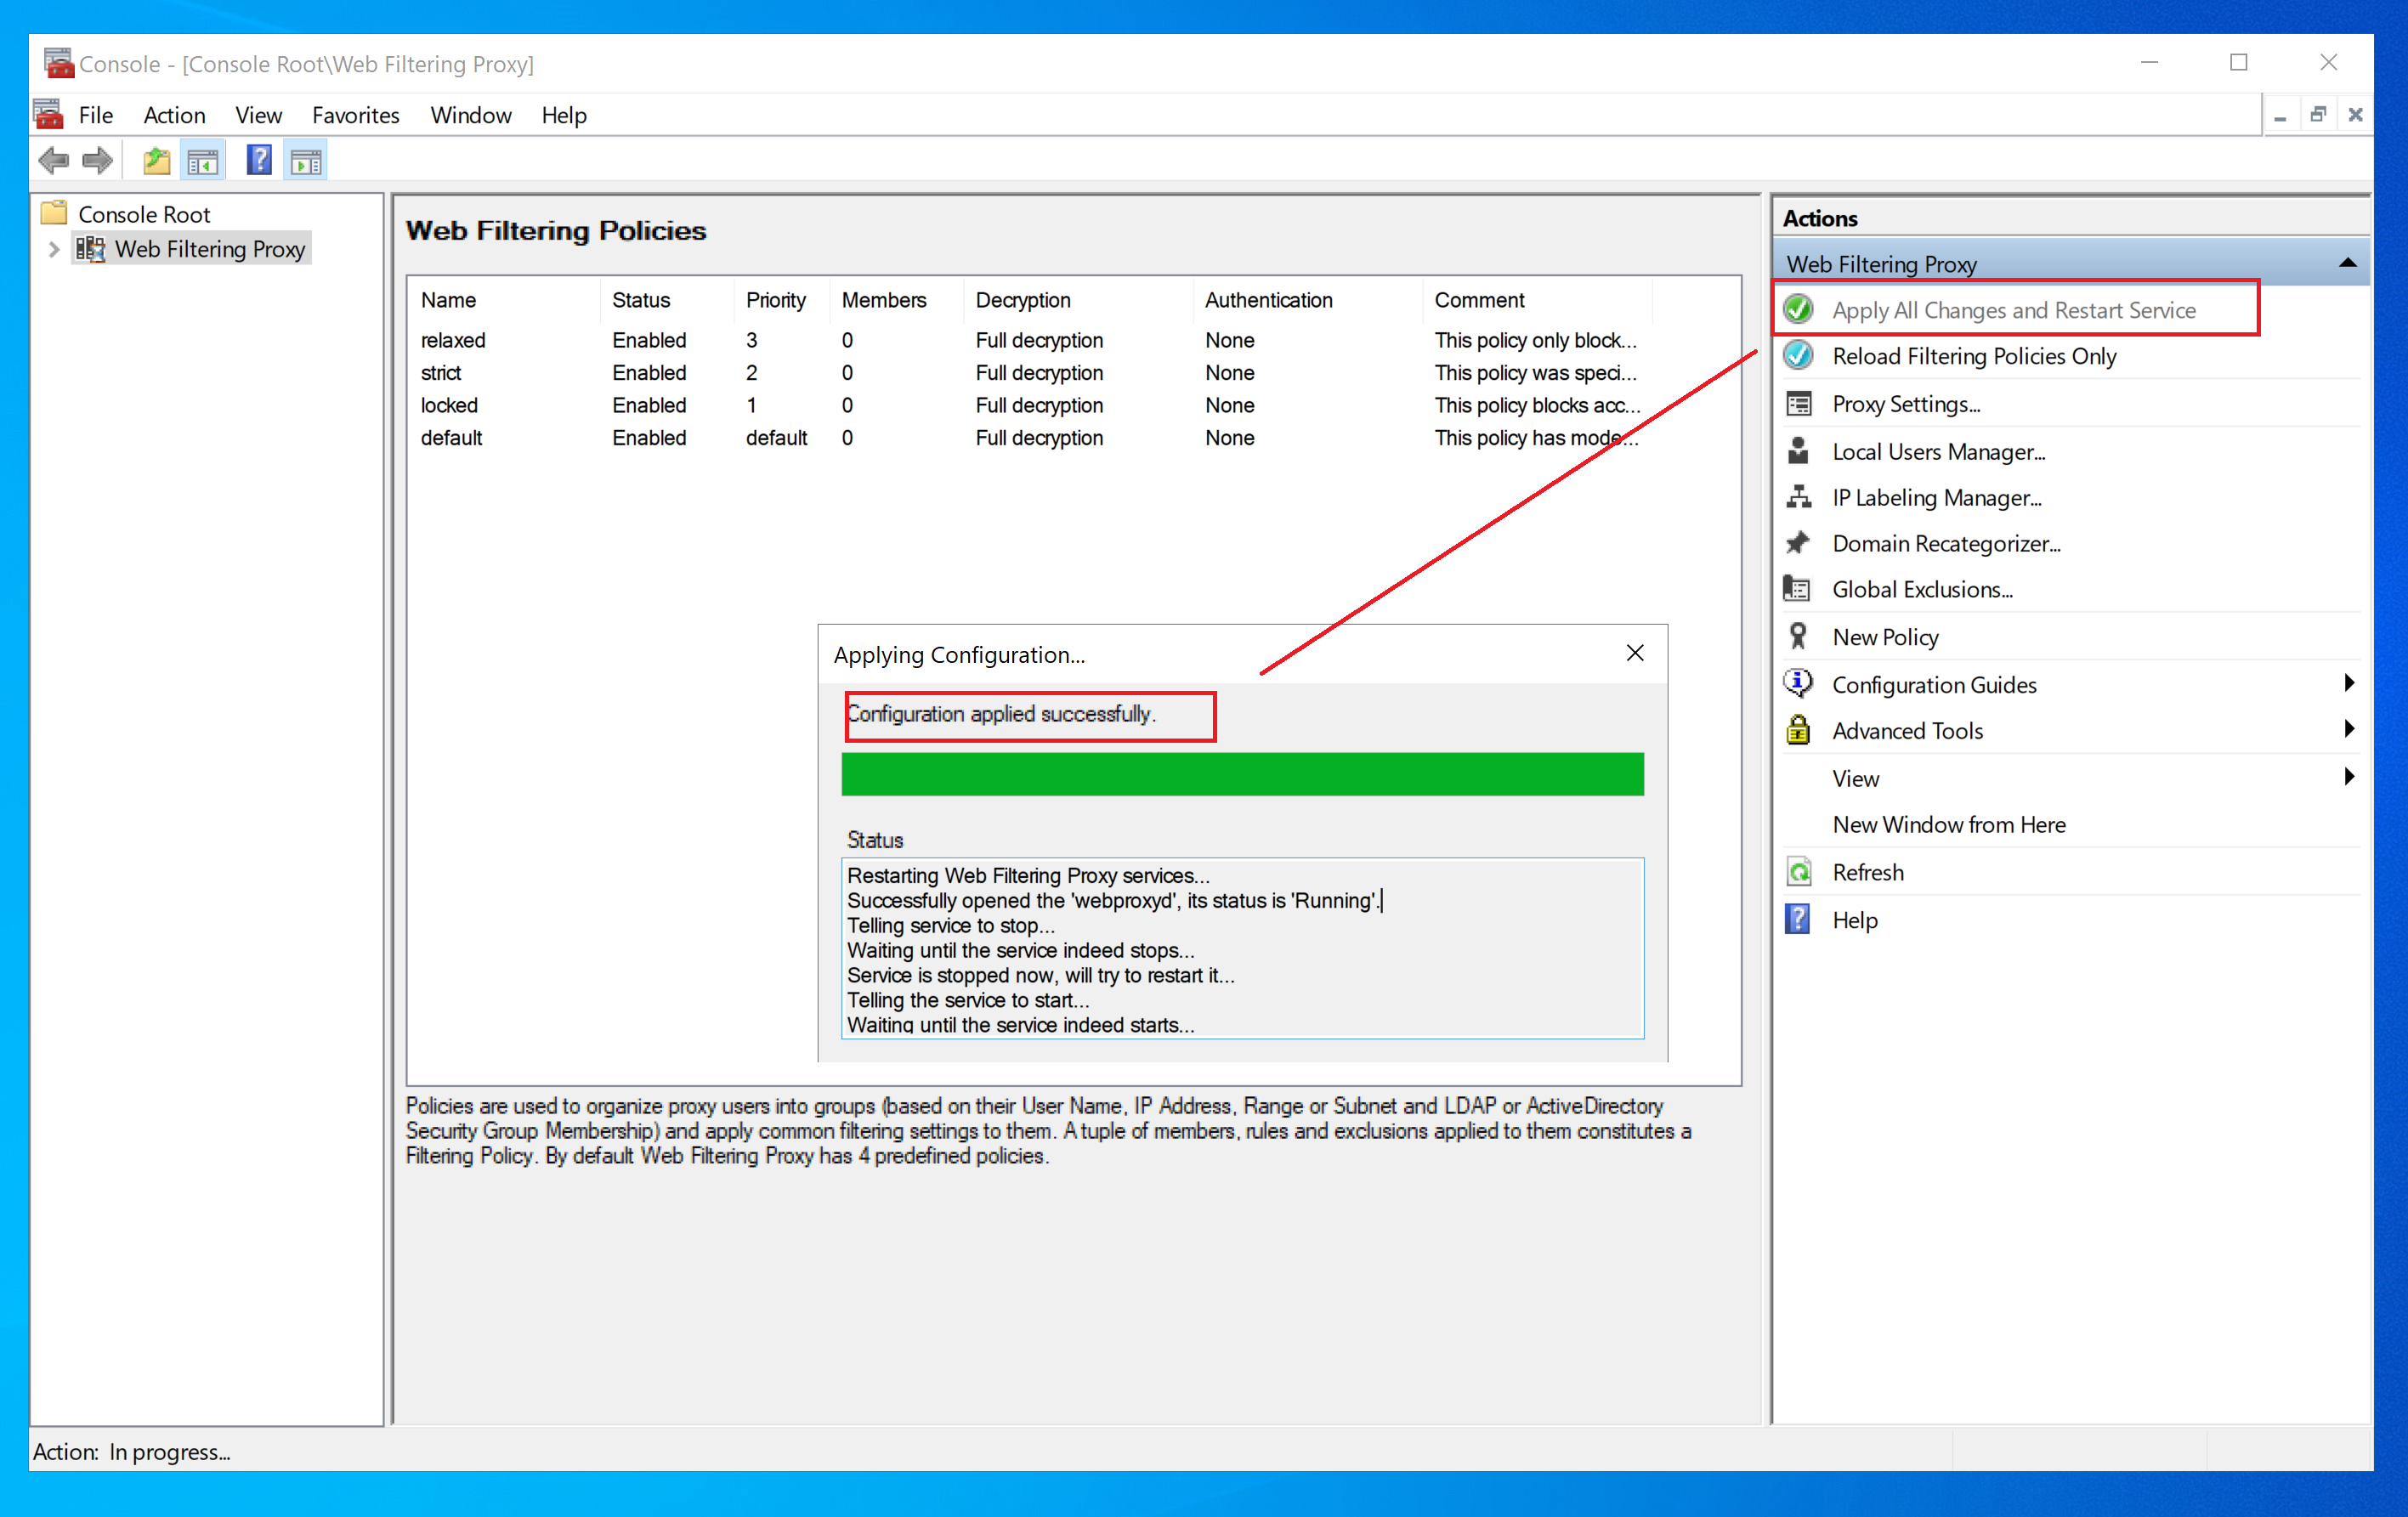Open Proxy Settings panel
The height and width of the screenshot is (1517, 2408).
coord(1905,404)
